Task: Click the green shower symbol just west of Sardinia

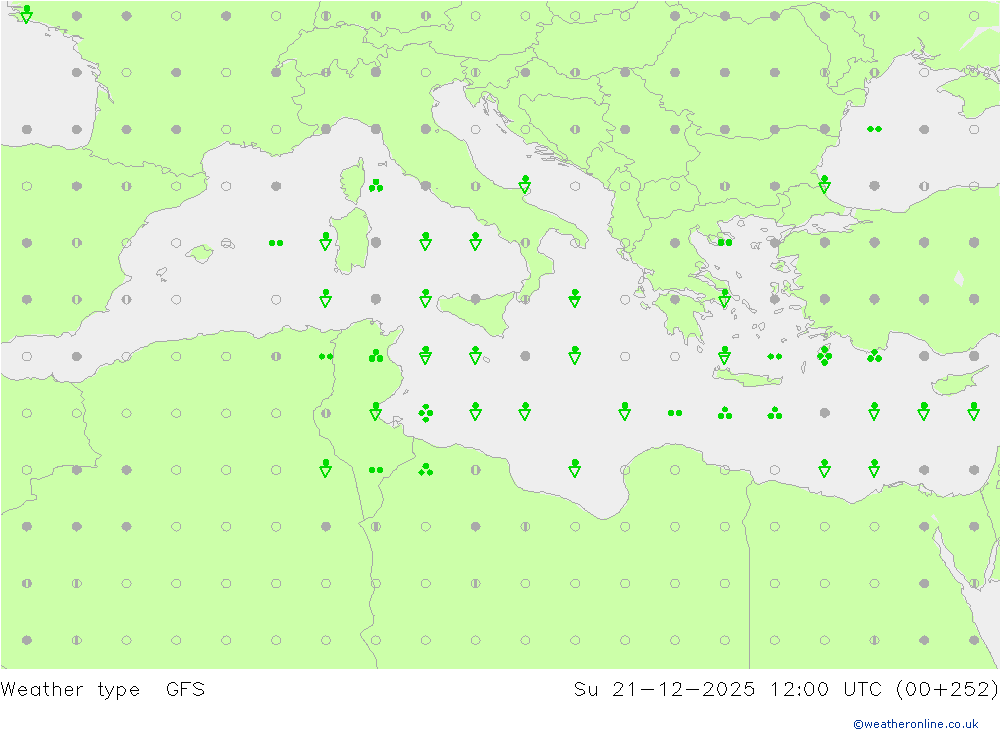Action: pos(326,241)
